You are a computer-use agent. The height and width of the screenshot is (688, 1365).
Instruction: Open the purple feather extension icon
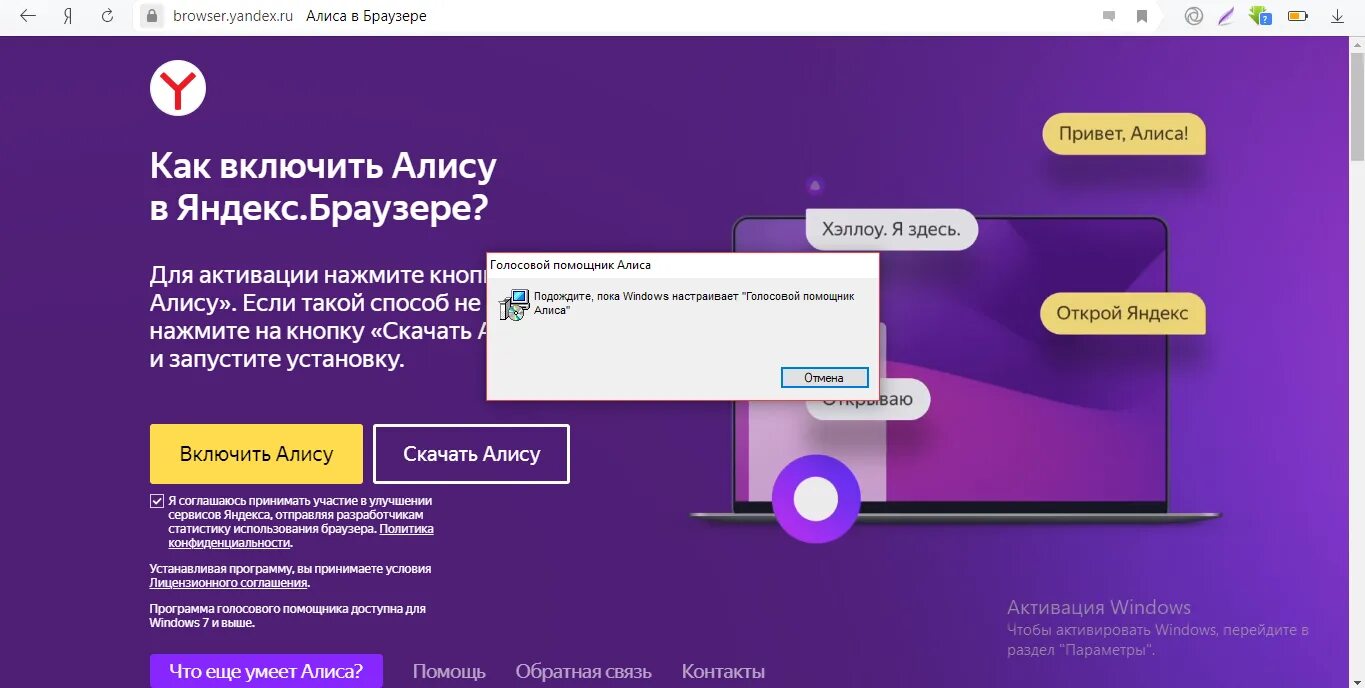coord(1227,16)
